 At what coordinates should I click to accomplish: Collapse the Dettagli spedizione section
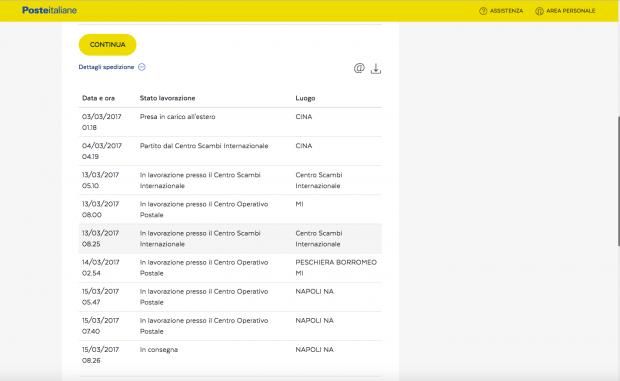click(112, 67)
